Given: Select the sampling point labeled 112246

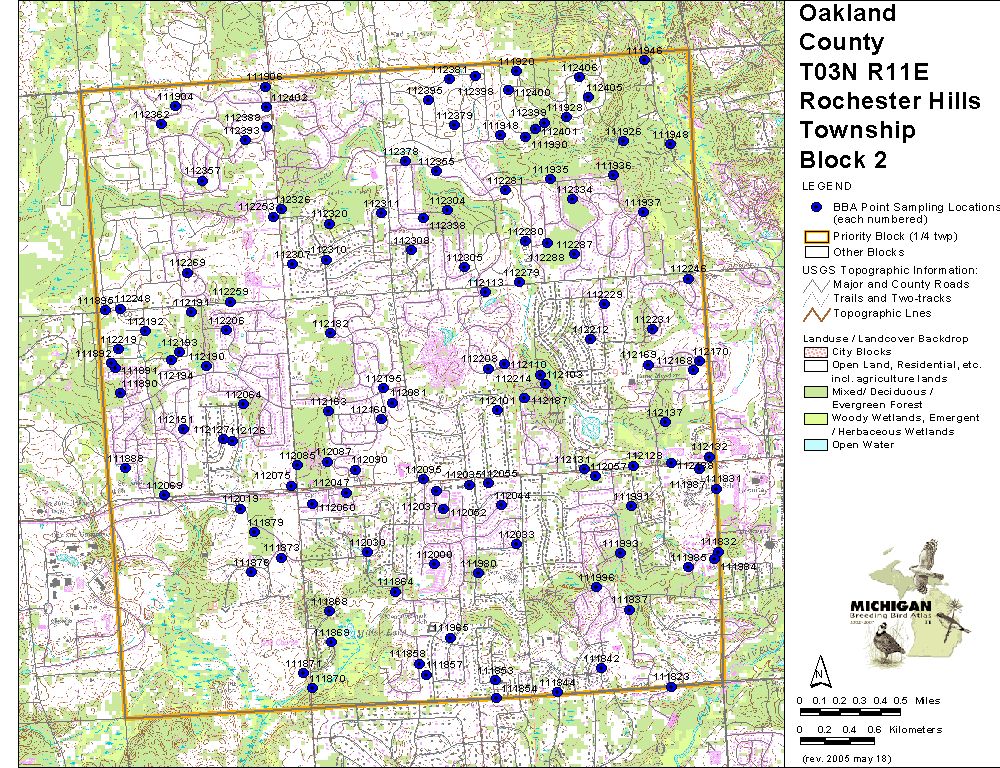Looking at the screenshot, I should [688, 279].
